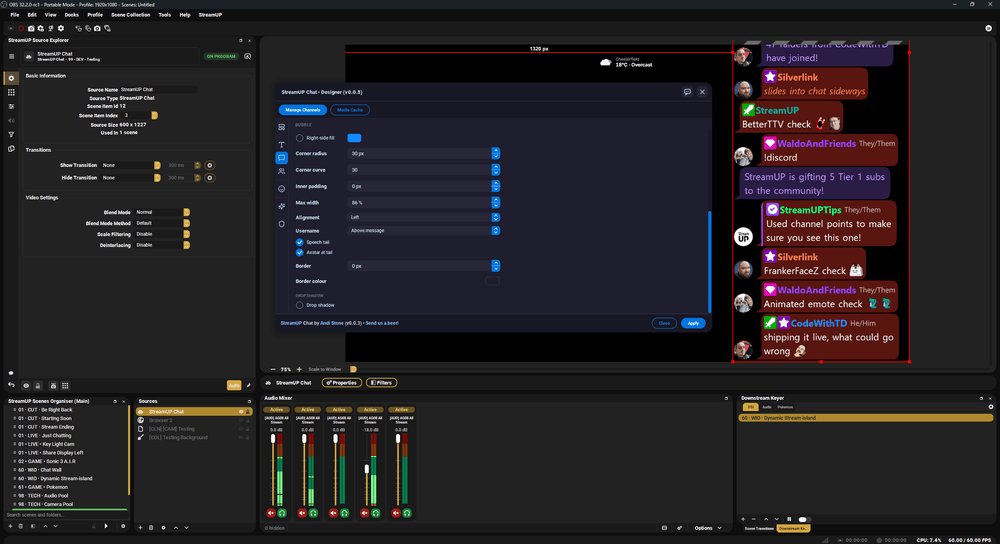Image resolution: width=1000 pixels, height=544 pixels.
Task: Open the shield moderation section in Designer sidebar
Action: coord(281,224)
